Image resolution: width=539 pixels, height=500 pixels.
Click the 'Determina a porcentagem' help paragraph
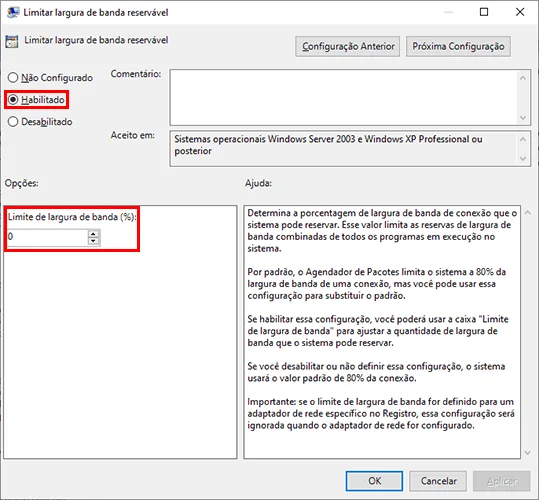coord(382,231)
